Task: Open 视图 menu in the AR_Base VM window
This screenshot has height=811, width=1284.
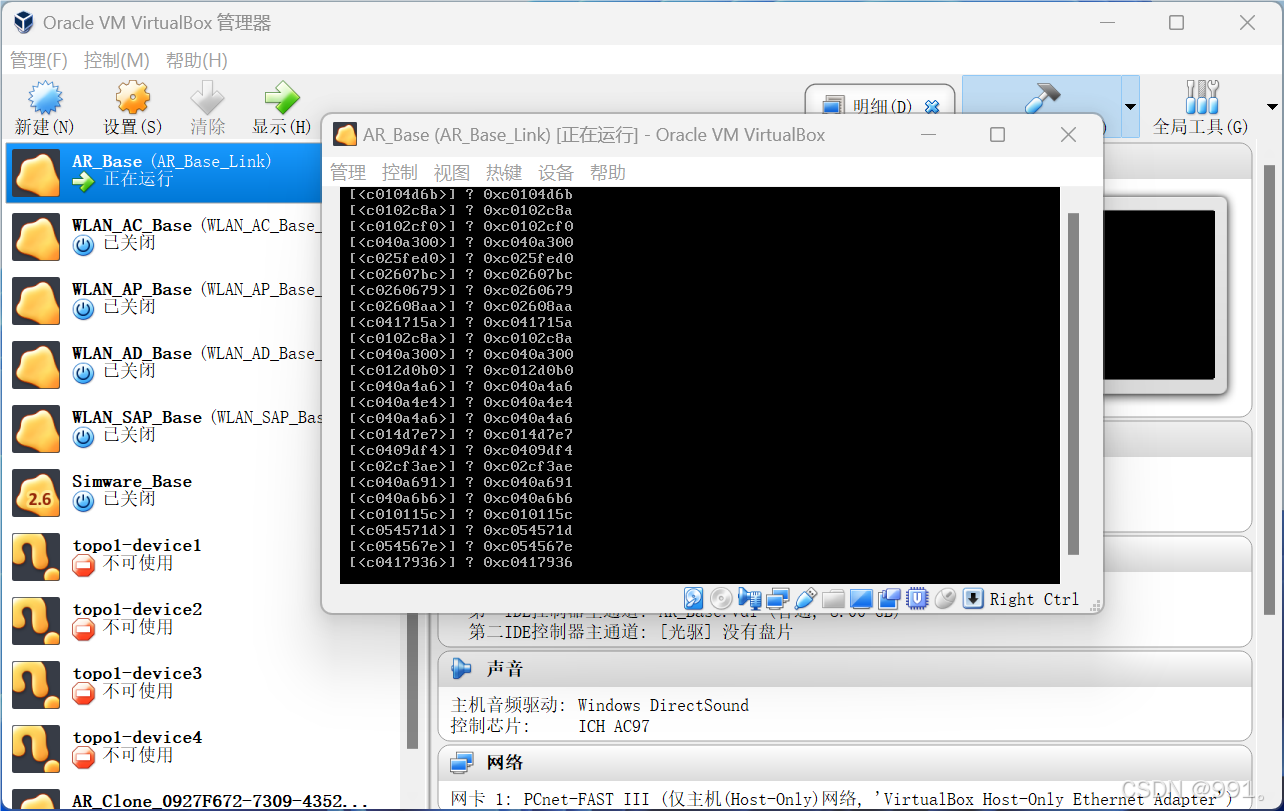Action: [x=452, y=172]
